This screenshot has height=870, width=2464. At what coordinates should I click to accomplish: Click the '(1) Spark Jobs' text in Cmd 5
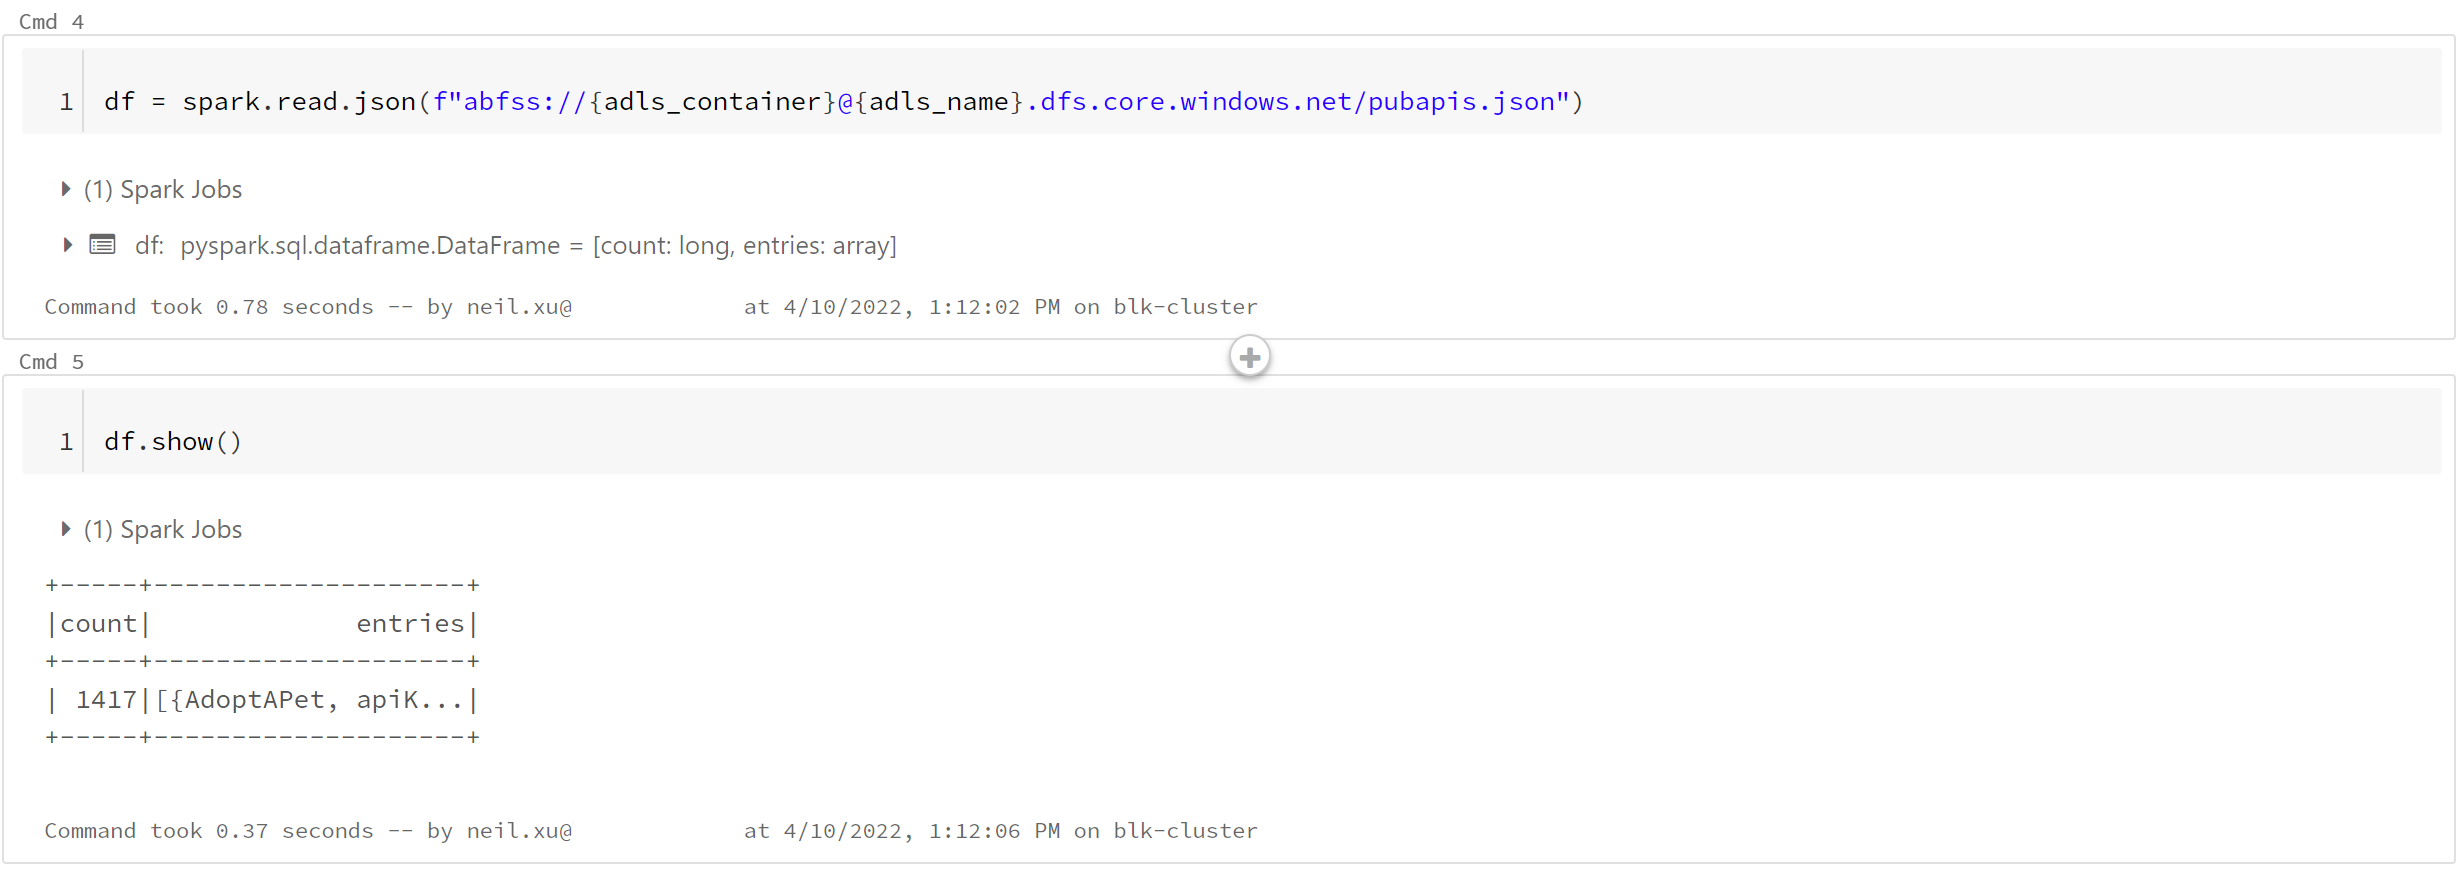click(163, 530)
